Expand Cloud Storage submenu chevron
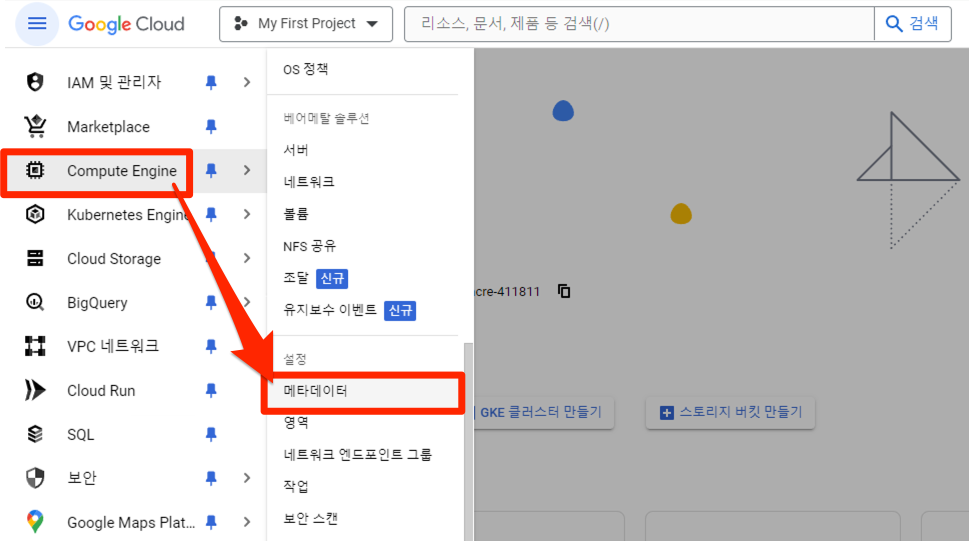This screenshot has height=541, width=969. point(247,258)
